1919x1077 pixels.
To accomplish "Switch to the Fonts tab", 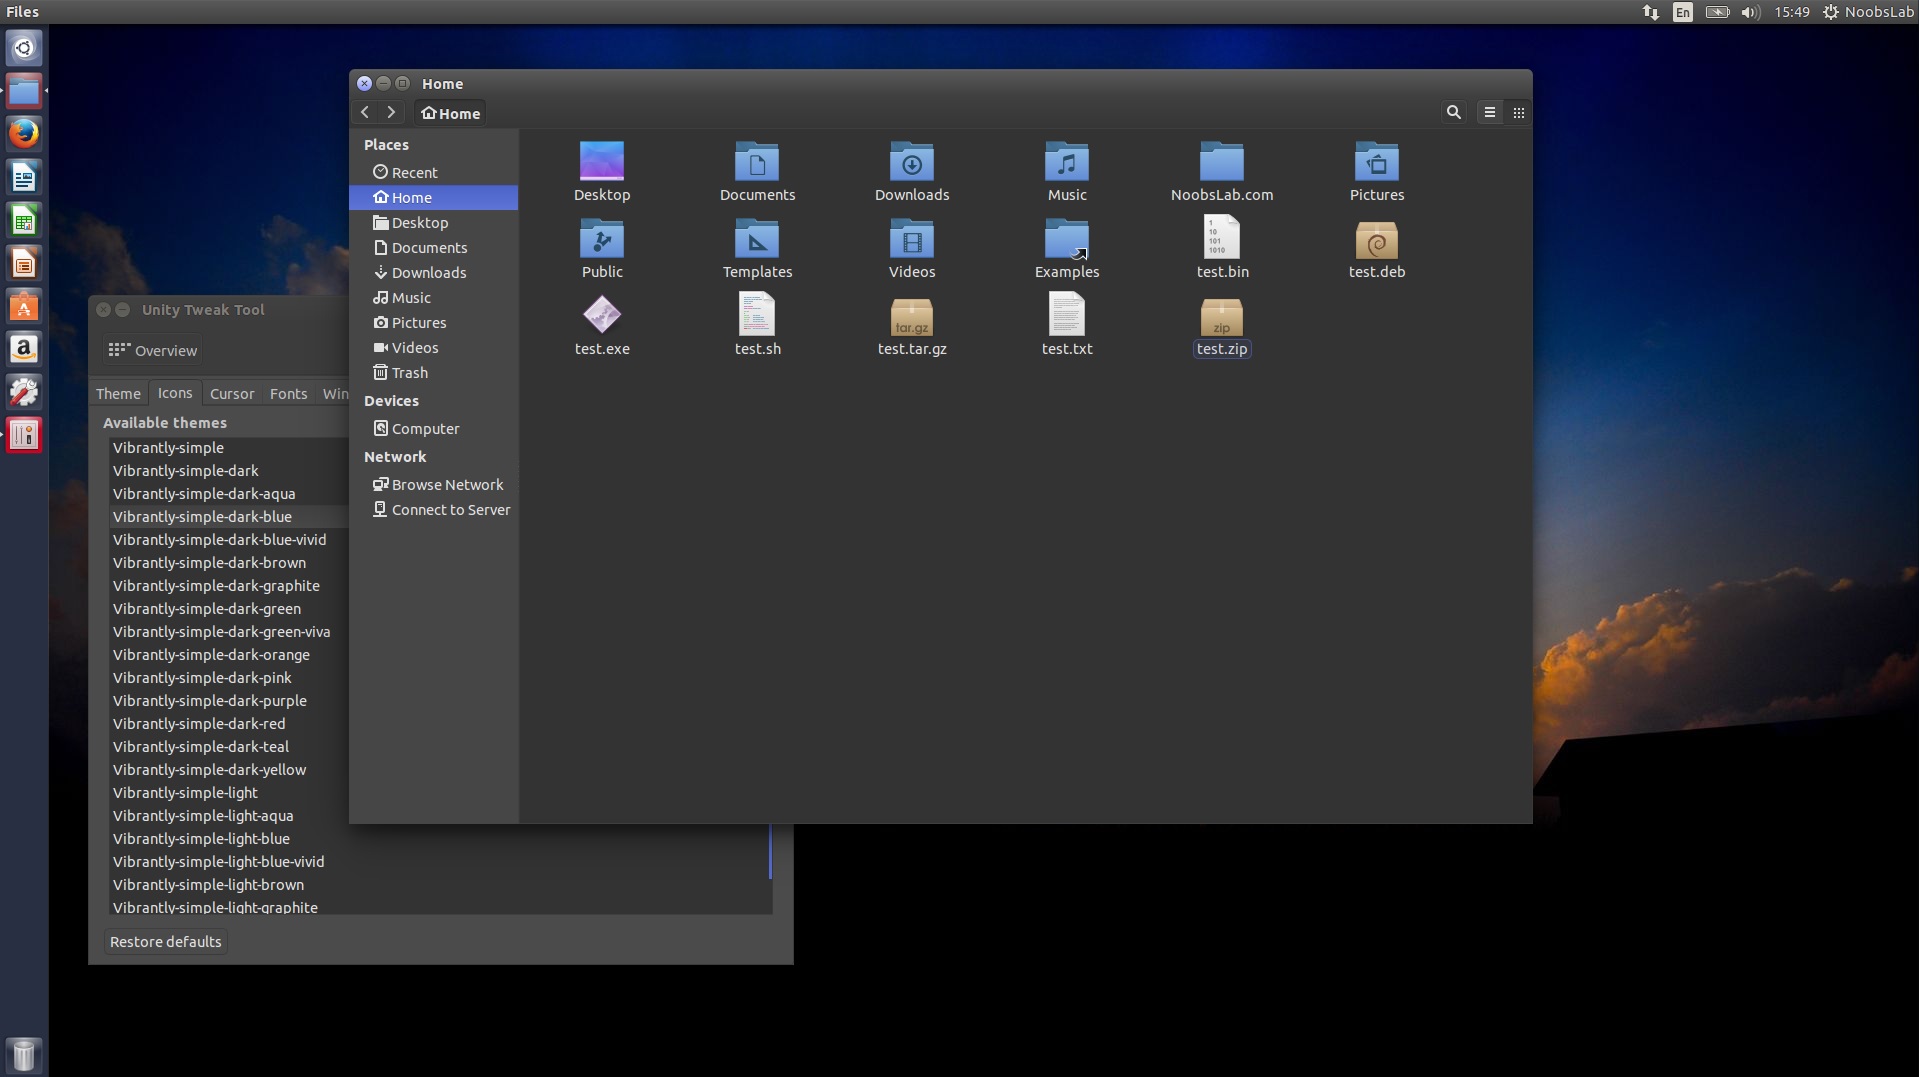I will tap(289, 394).
